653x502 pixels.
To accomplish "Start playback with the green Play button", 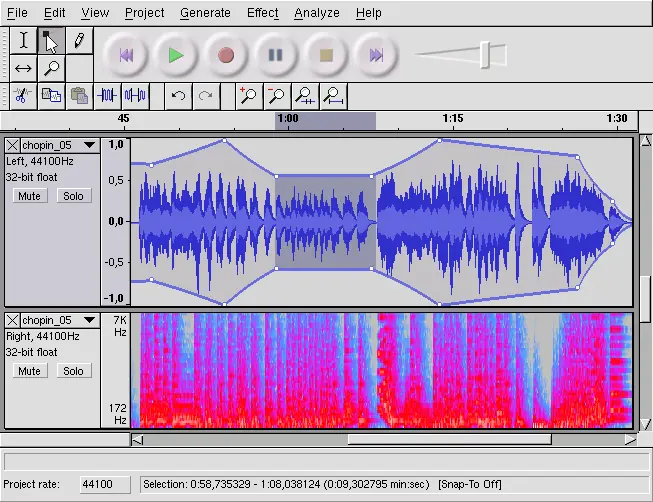I will click(175, 55).
